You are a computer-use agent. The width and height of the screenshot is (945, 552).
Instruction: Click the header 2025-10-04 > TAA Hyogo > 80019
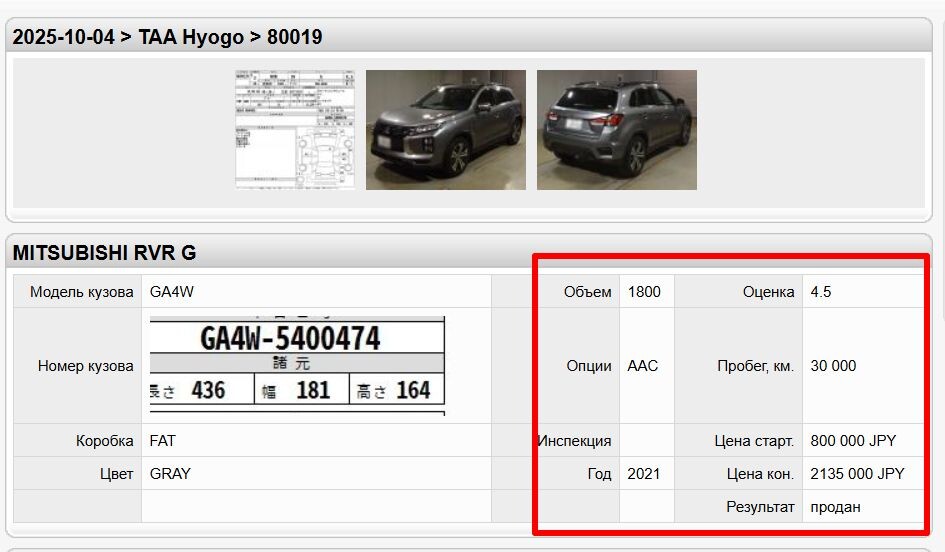168,37
